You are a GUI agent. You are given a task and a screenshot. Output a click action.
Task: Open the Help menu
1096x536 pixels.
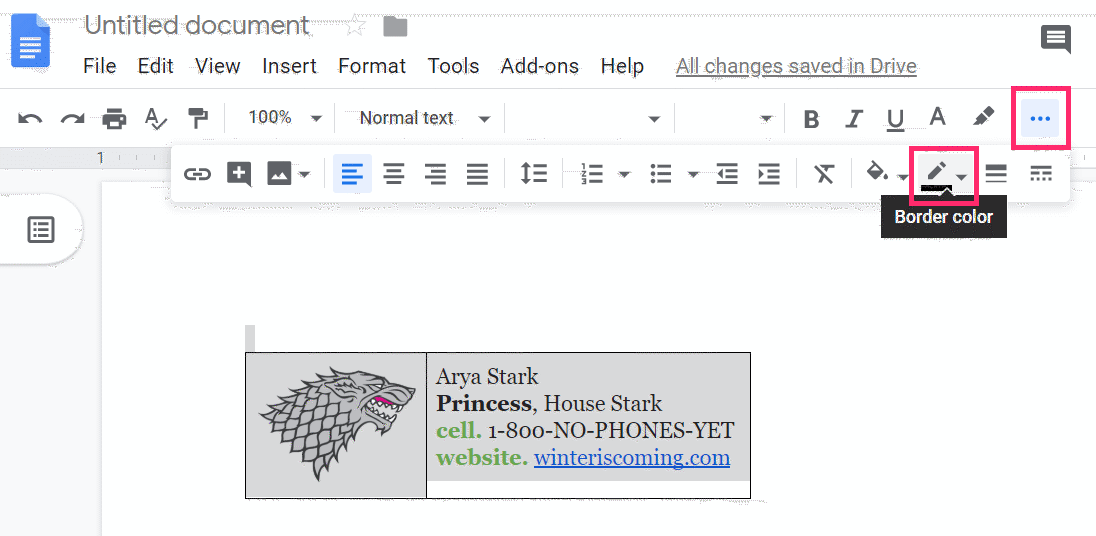pyautogui.click(x=622, y=66)
